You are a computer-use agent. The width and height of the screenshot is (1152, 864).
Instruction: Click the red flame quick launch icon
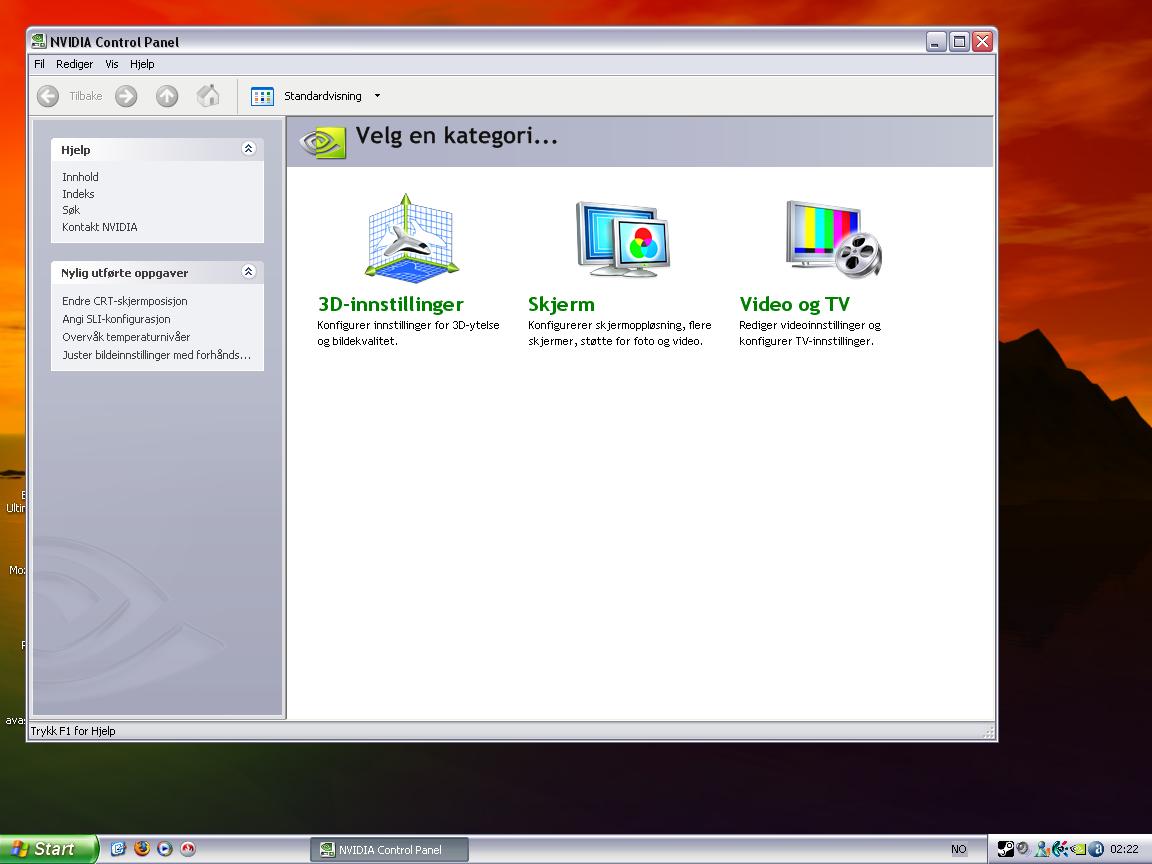(188, 849)
